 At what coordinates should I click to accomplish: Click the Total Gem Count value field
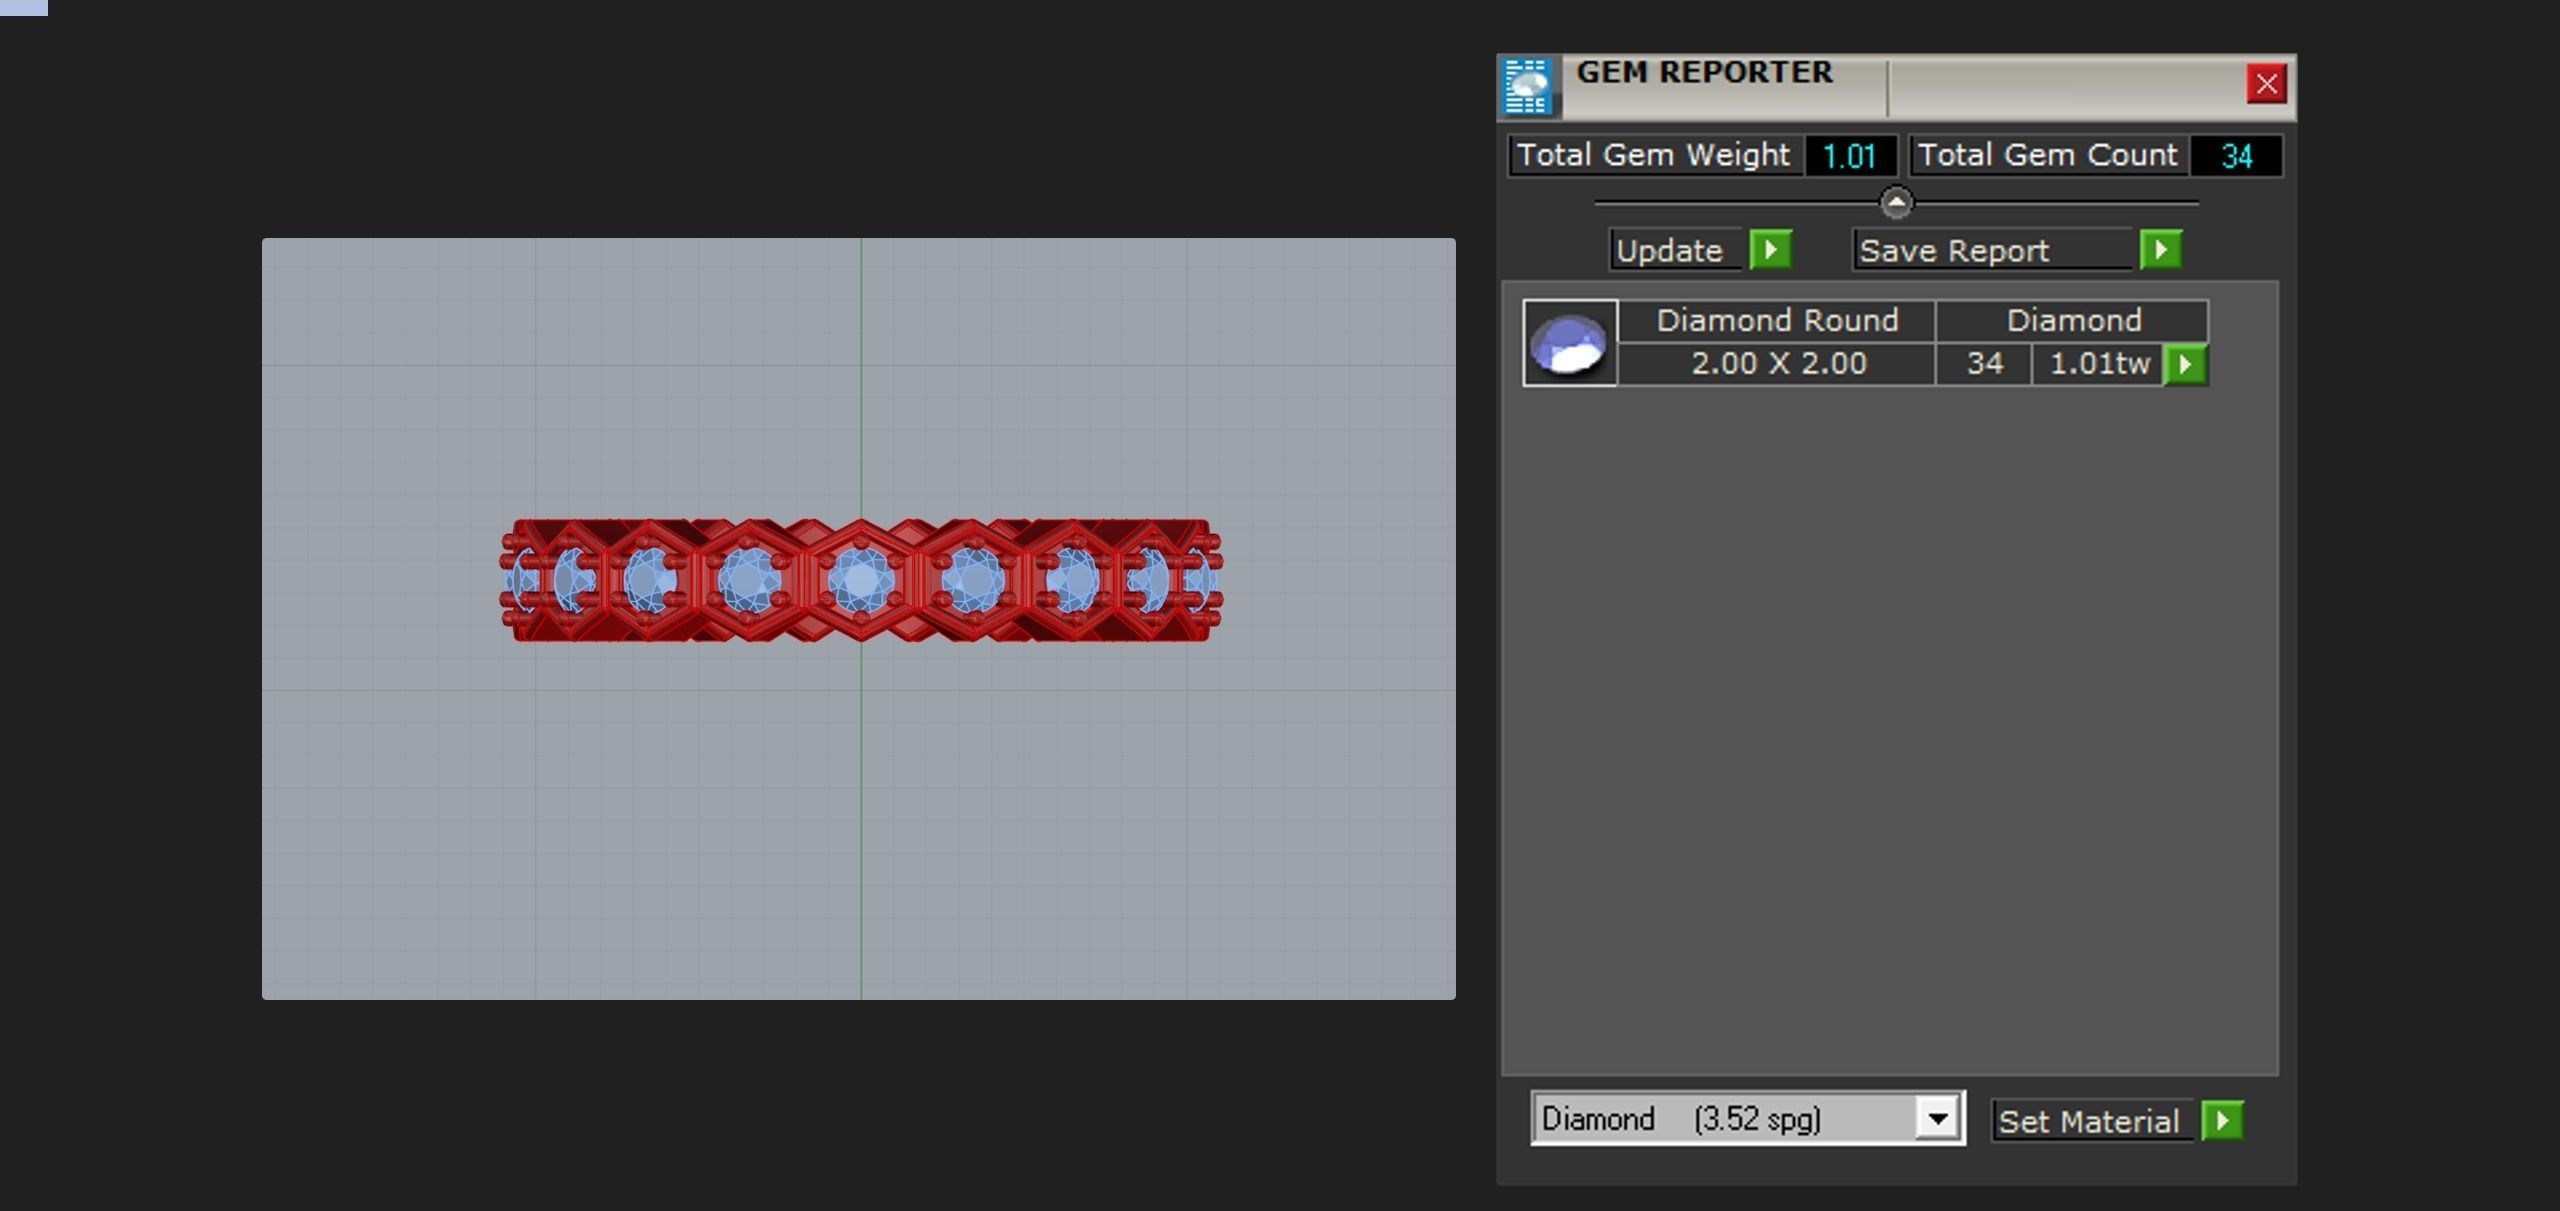2236,157
